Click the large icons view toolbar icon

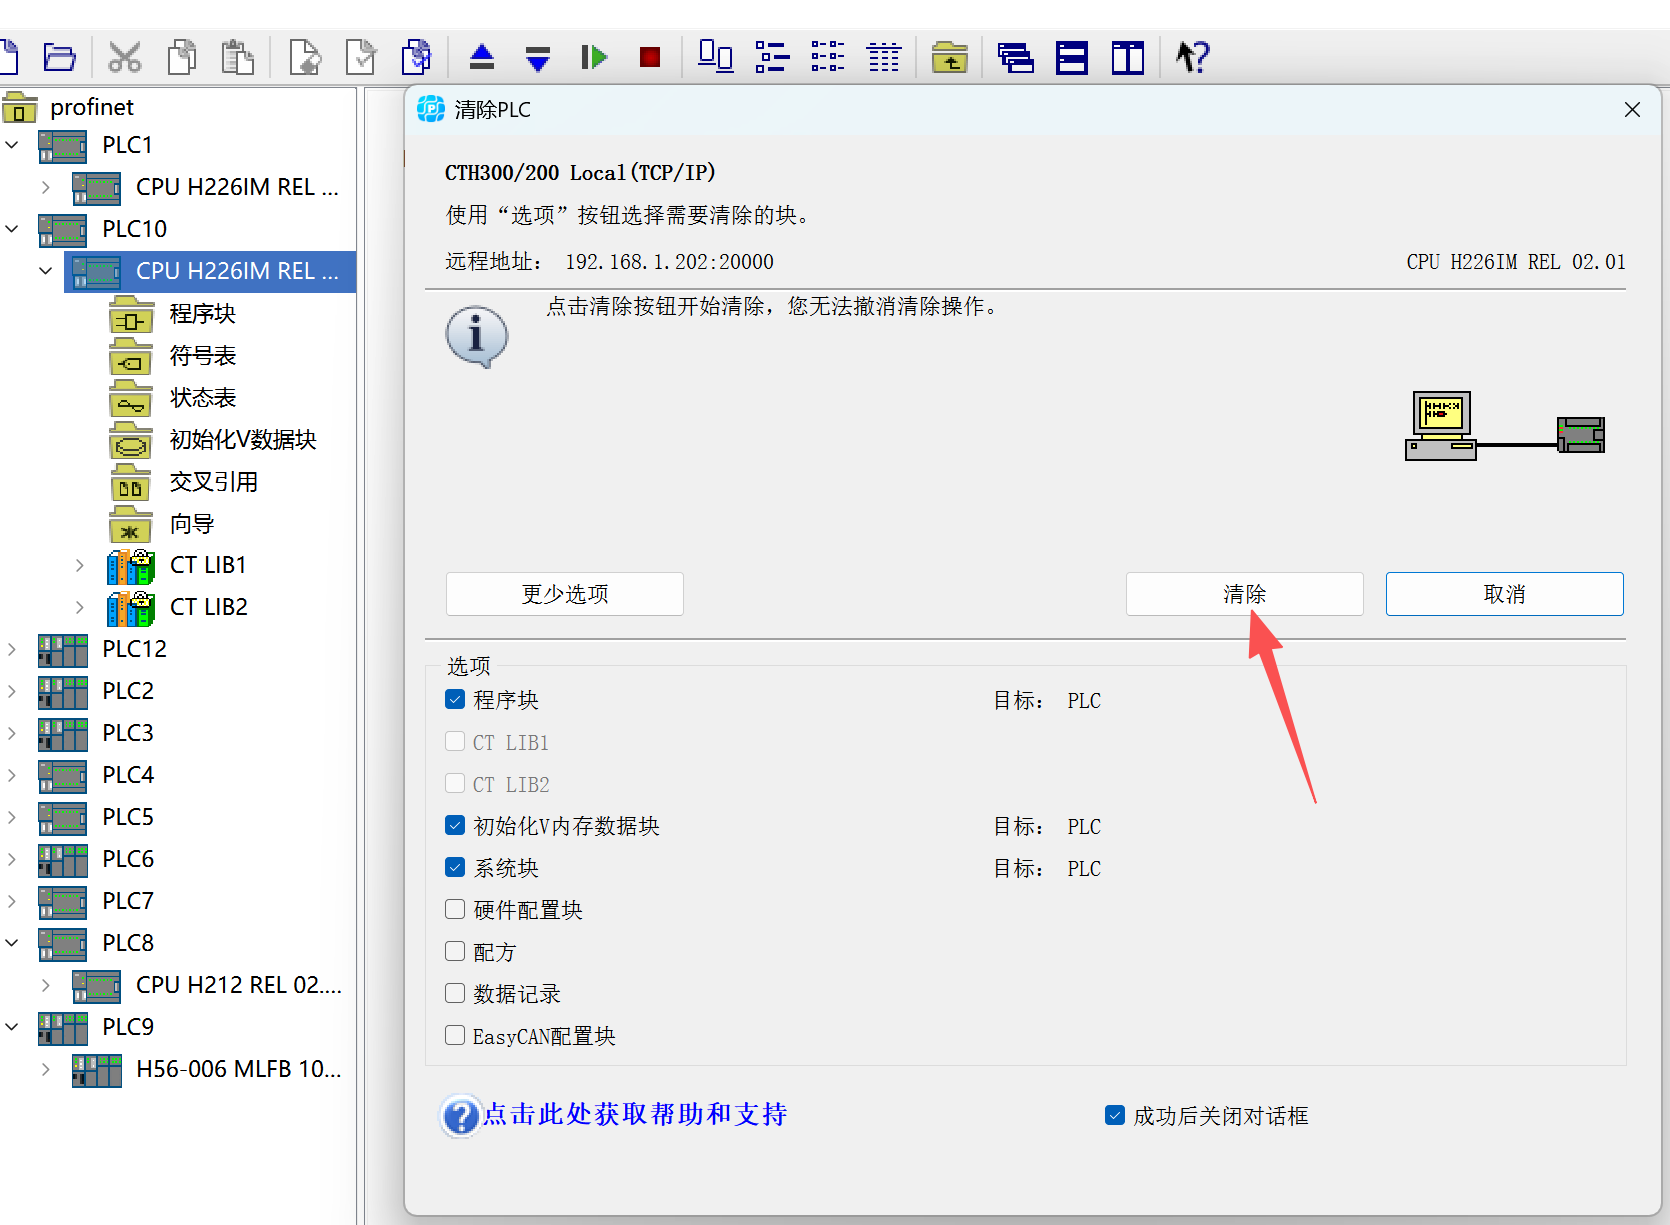pyautogui.click(x=715, y=57)
